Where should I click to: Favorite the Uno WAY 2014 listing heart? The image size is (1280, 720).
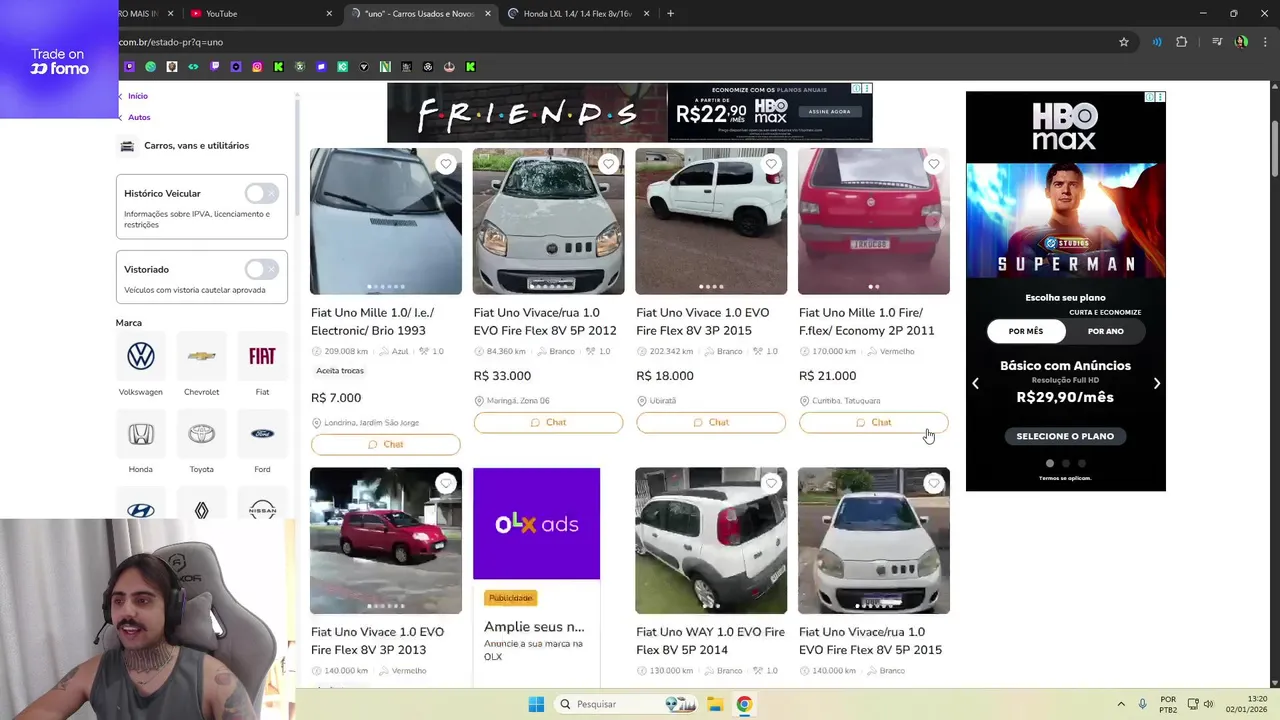tap(771, 483)
